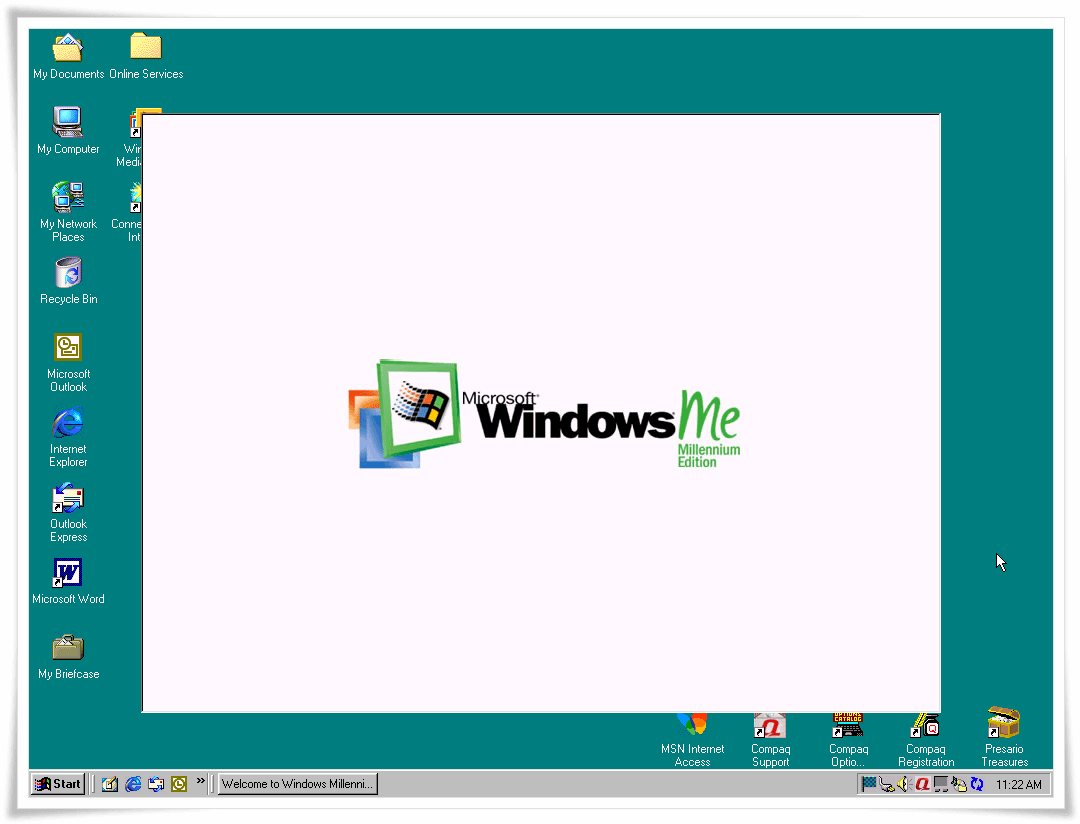The image size is (1080, 824).
Task: Open My Briefcase
Action: (67, 647)
